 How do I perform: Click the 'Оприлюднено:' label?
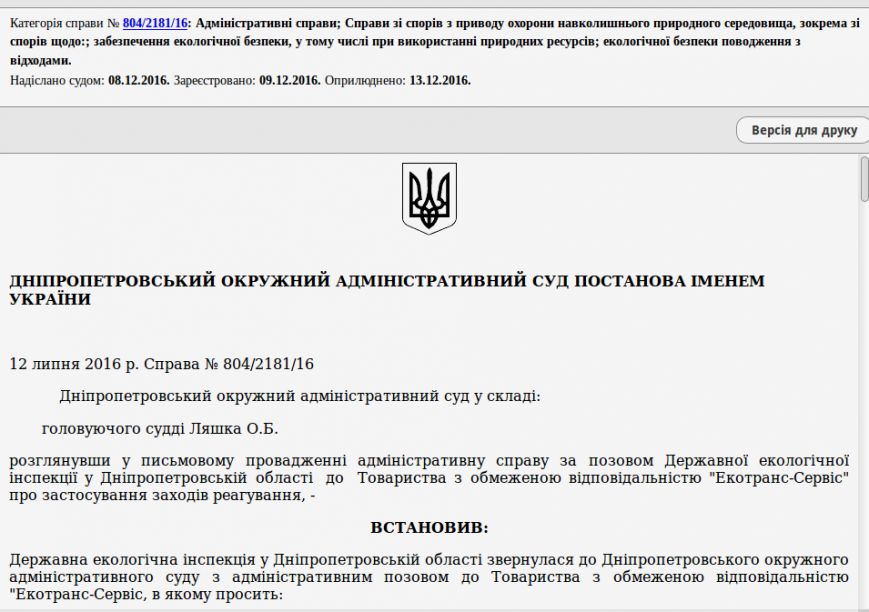click(365, 80)
